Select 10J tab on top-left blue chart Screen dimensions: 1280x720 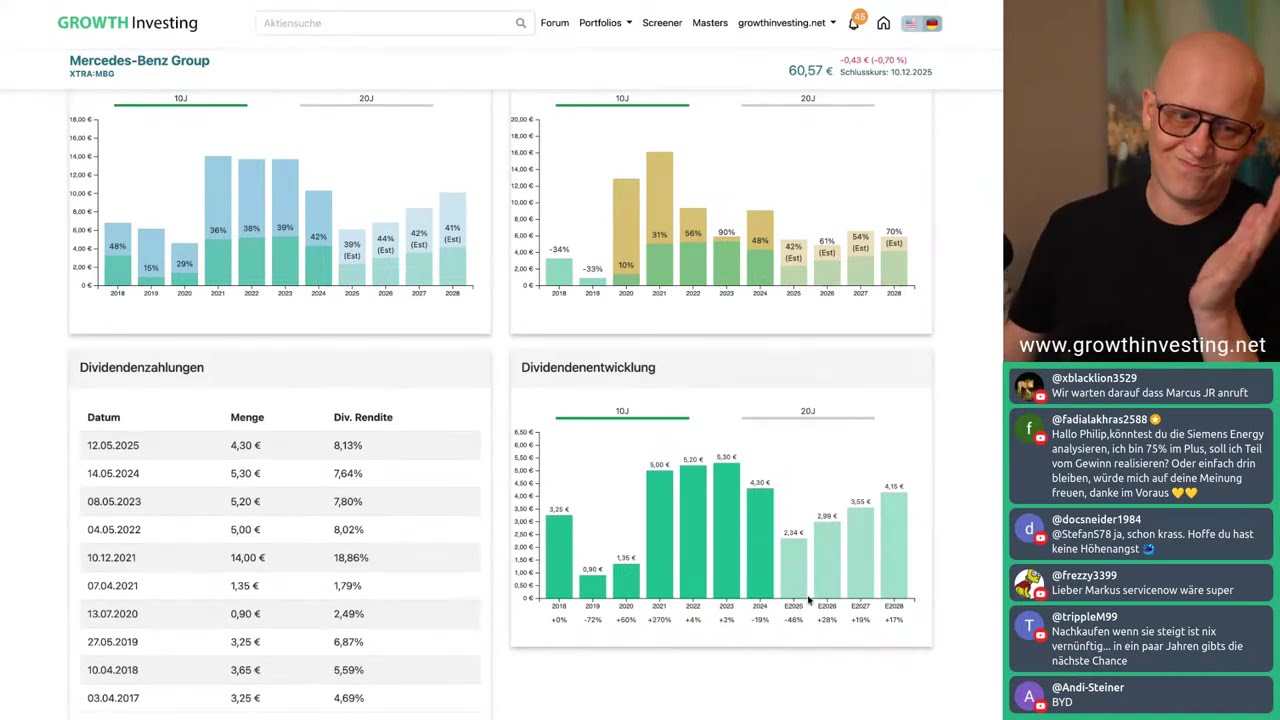pyautogui.click(x=180, y=100)
